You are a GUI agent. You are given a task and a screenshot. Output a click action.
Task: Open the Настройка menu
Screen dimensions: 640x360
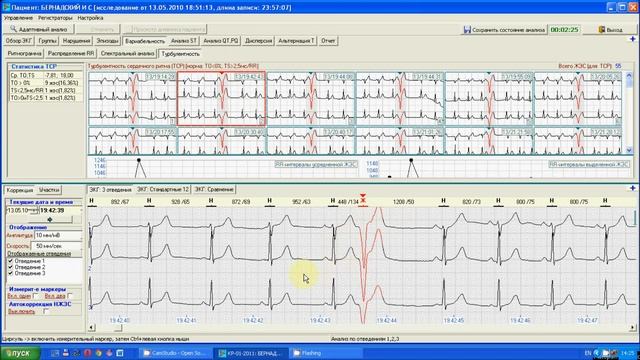point(90,18)
